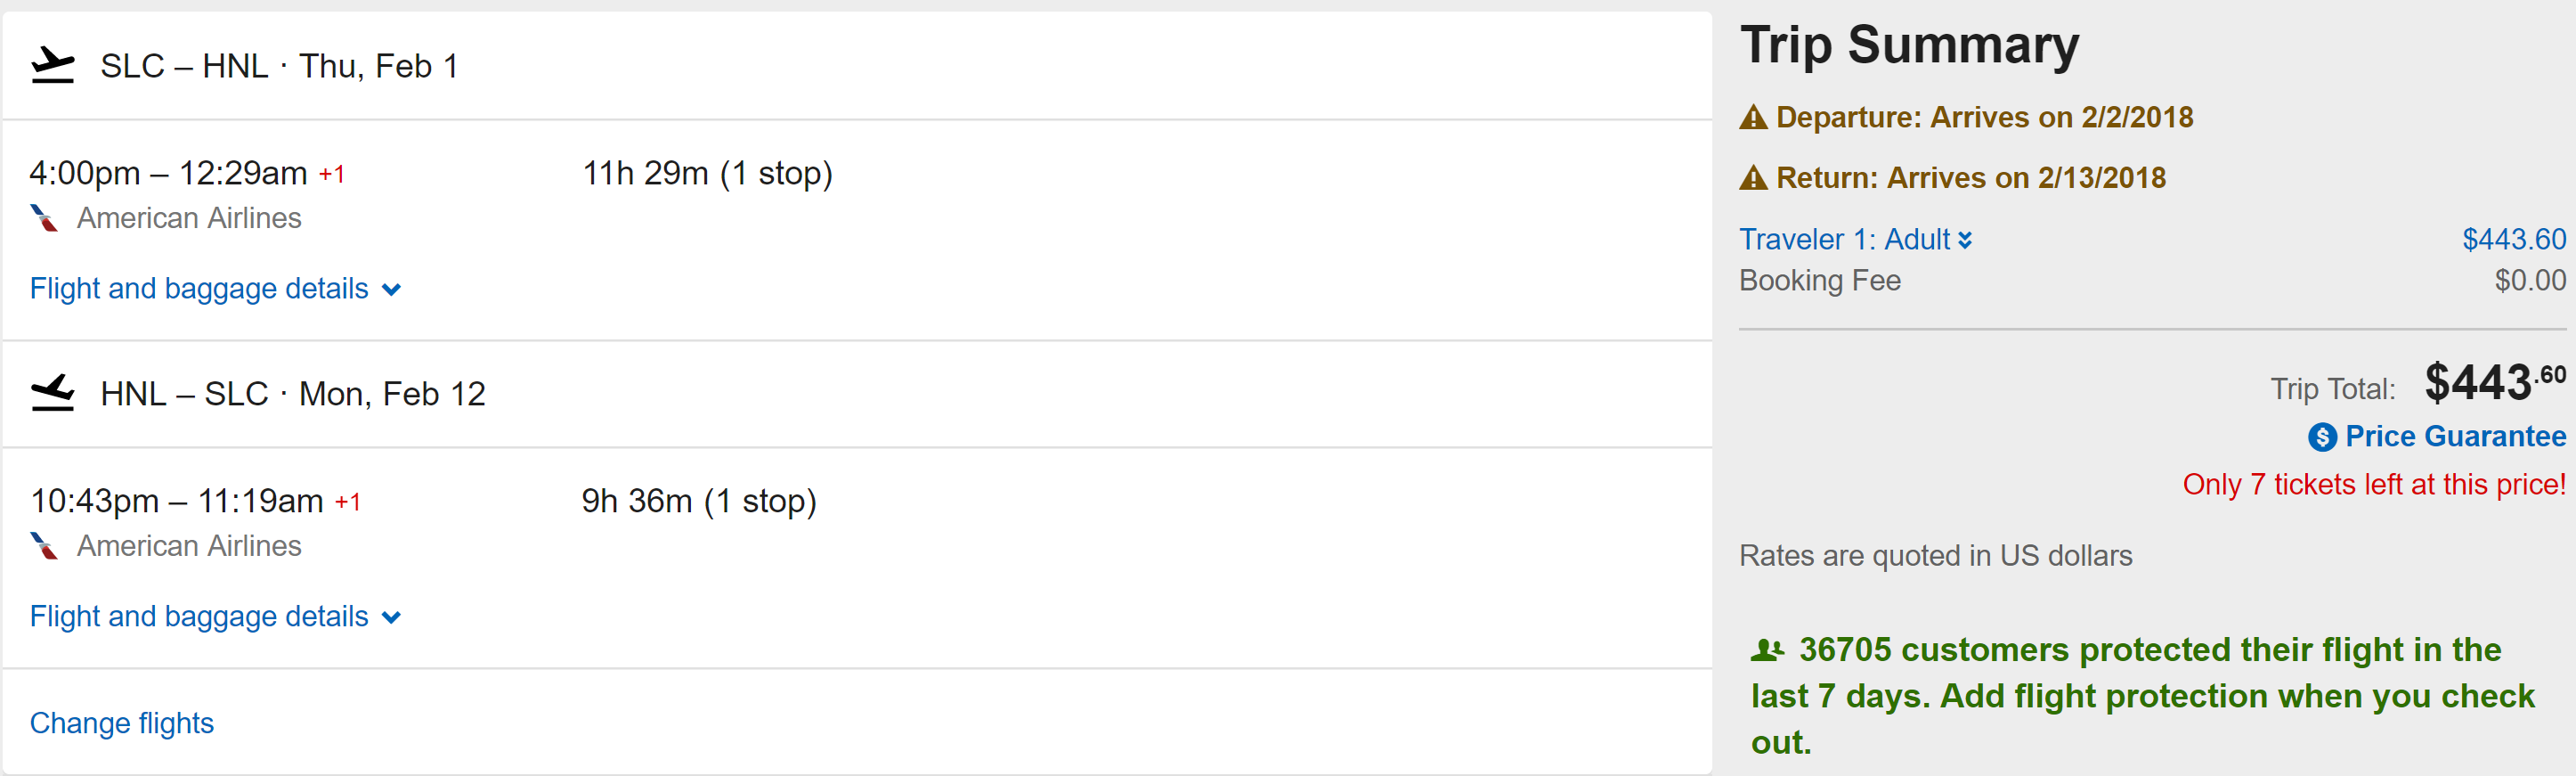Click the +1 day indicator on outbound flight
The width and height of the screenshot is (2576, 776).
(332, 175)
